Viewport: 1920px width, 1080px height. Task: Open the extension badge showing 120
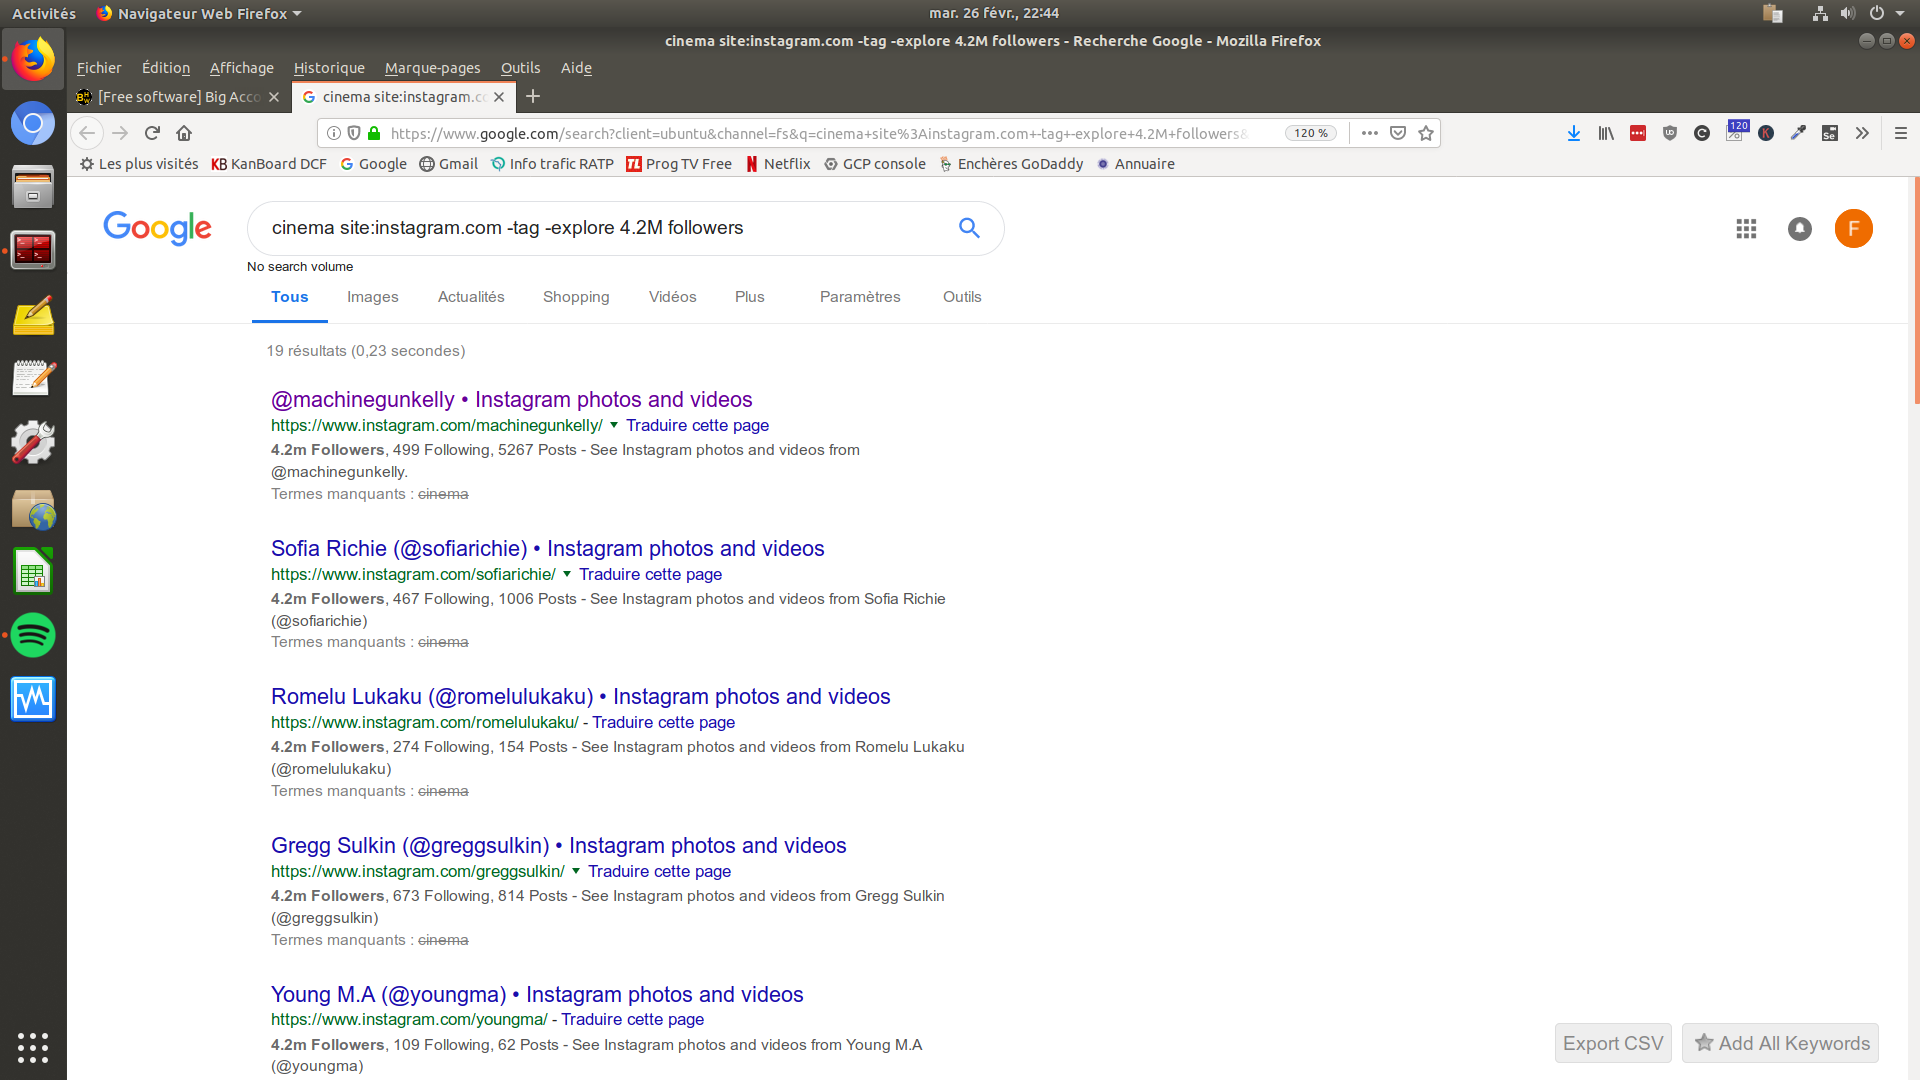1736,132
